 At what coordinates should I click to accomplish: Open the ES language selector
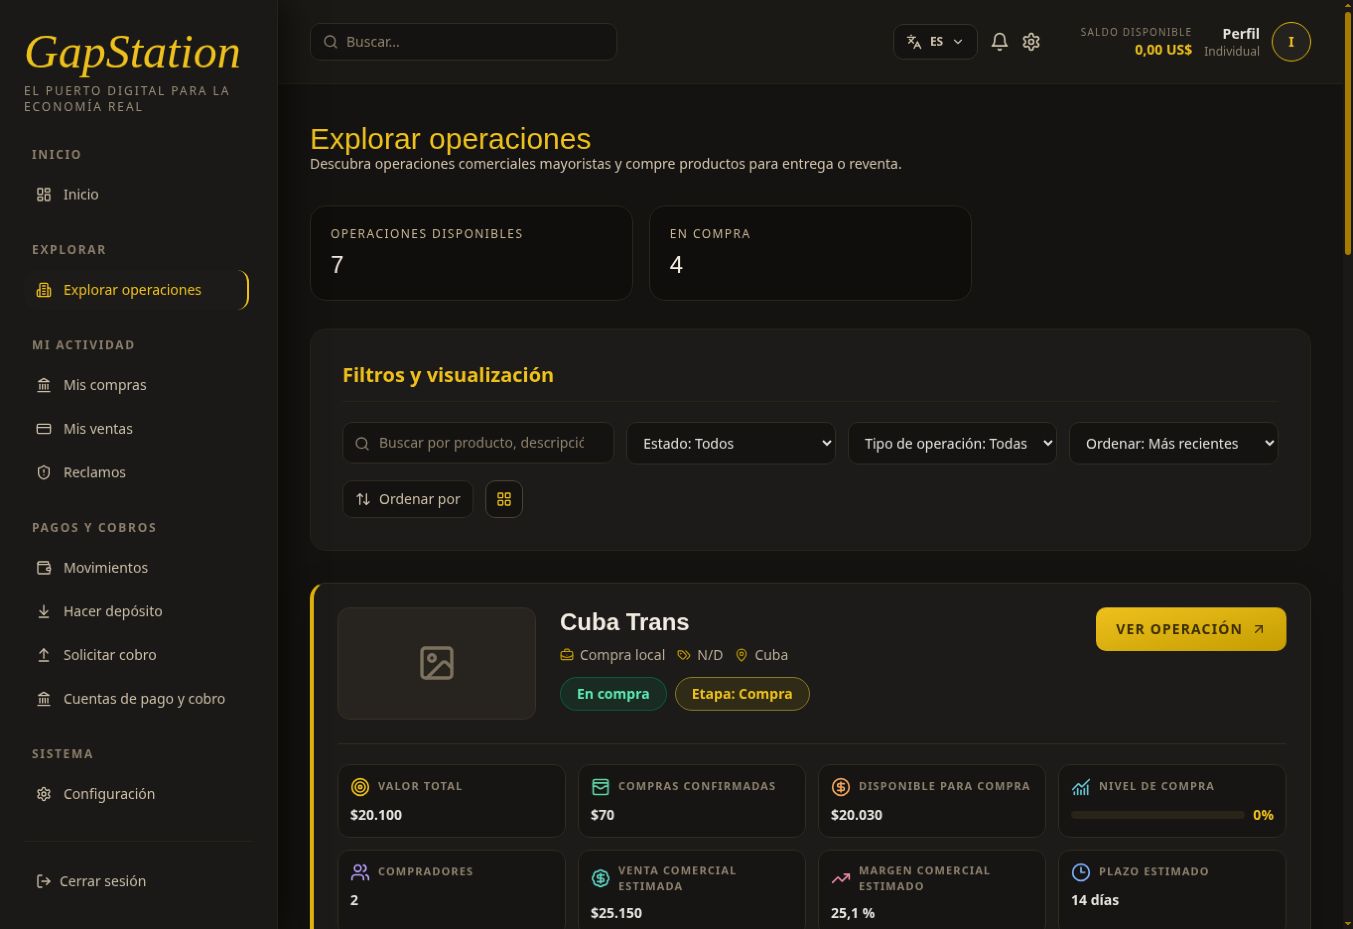pos(935,42)
